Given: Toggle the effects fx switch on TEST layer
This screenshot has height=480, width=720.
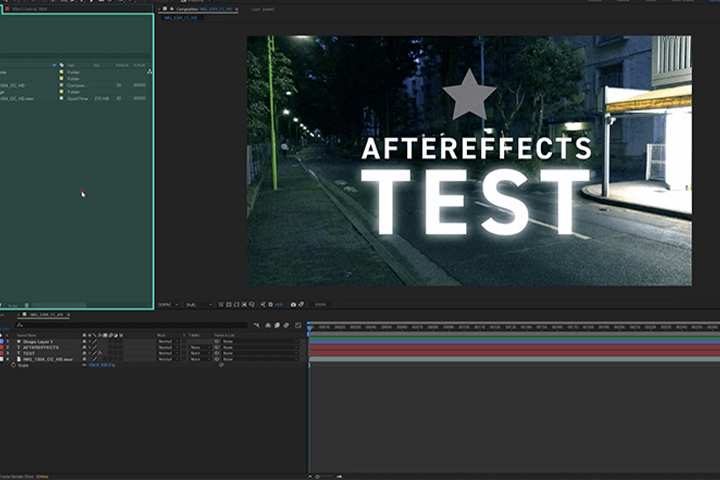Looking at the screenshot, I should [100, 353].
